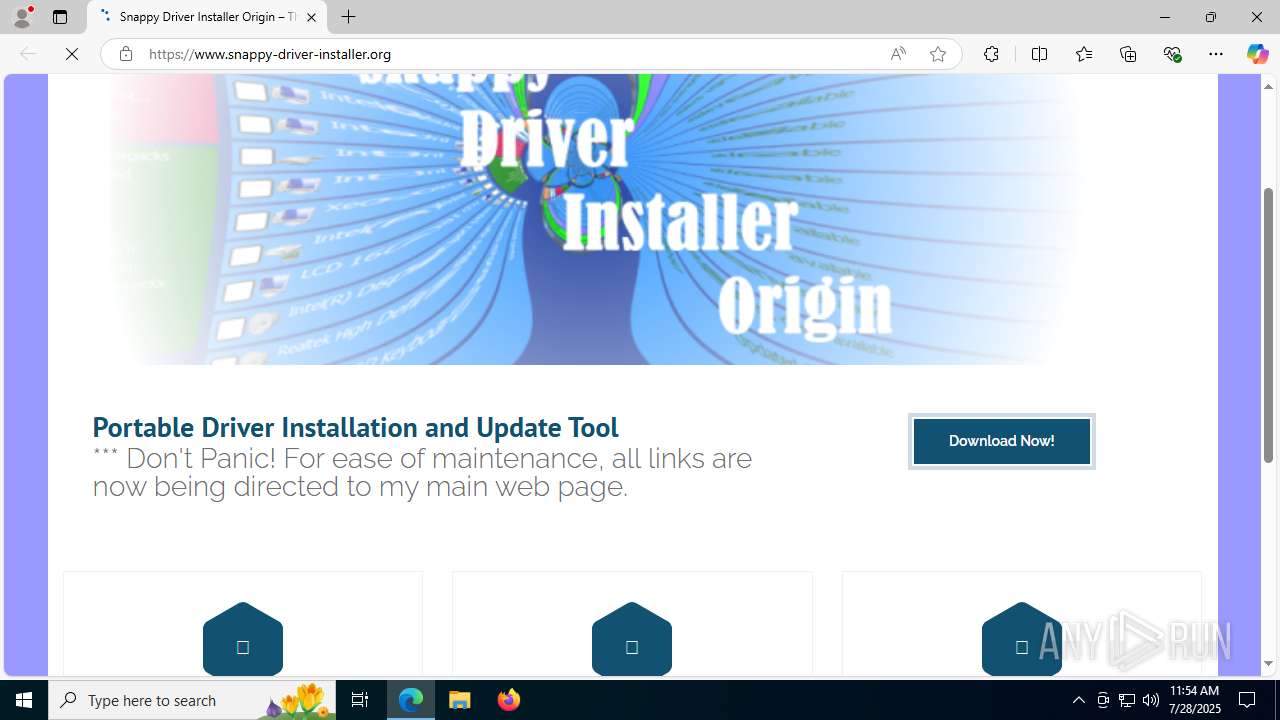The width and height of the screenshot is (1280, 720).
Task: Click scrollbar up arrow
Action: [1268, 86]
